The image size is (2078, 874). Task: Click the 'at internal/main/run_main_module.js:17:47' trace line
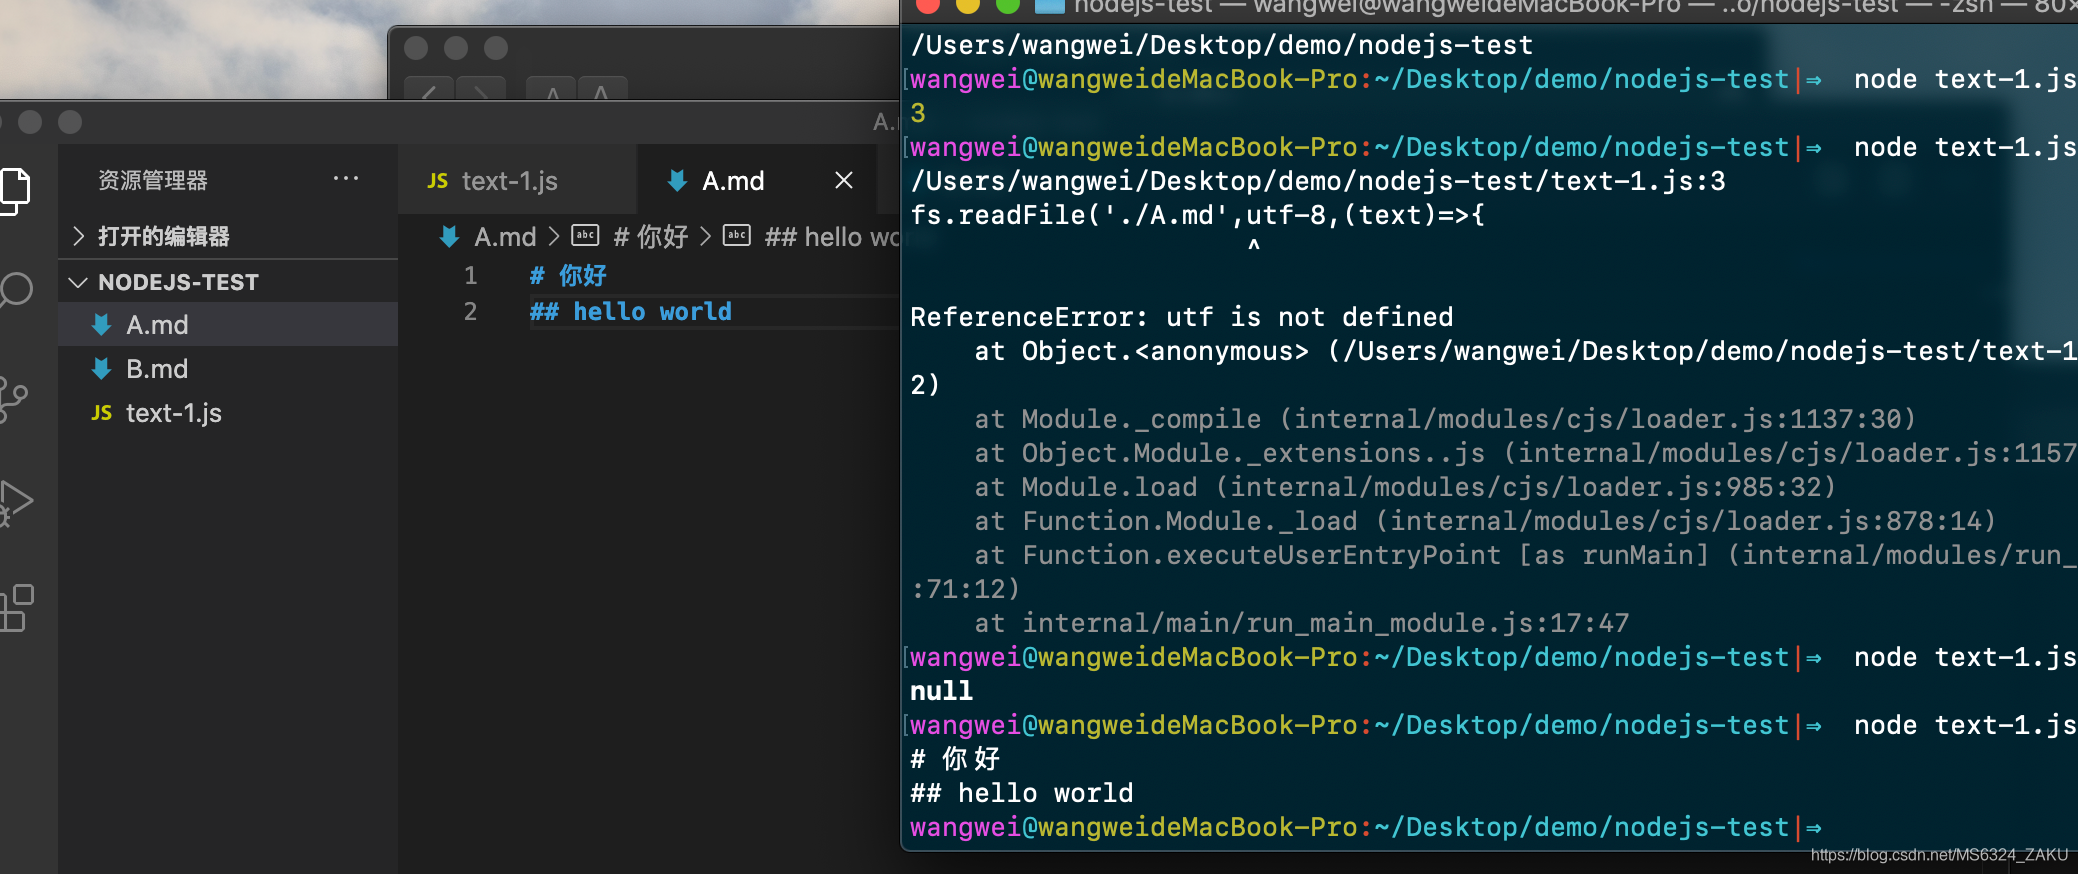pos(1302,624)
